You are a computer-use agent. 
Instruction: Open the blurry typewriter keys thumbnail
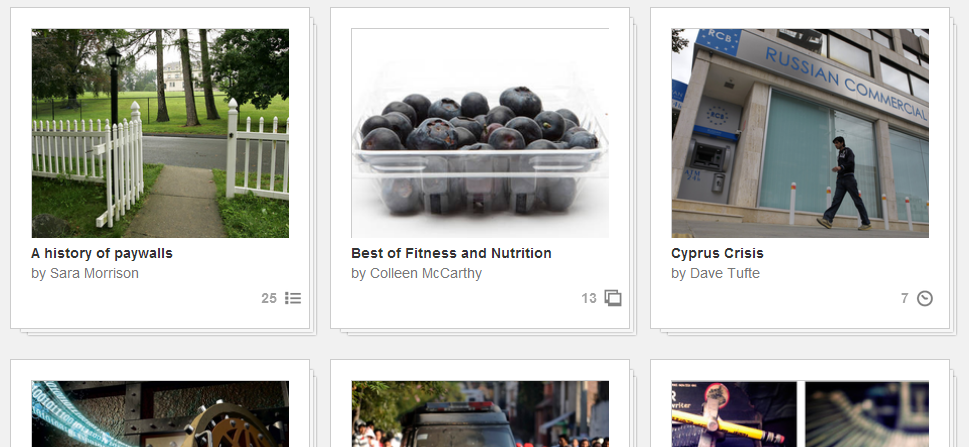click(x=867, y=414)
